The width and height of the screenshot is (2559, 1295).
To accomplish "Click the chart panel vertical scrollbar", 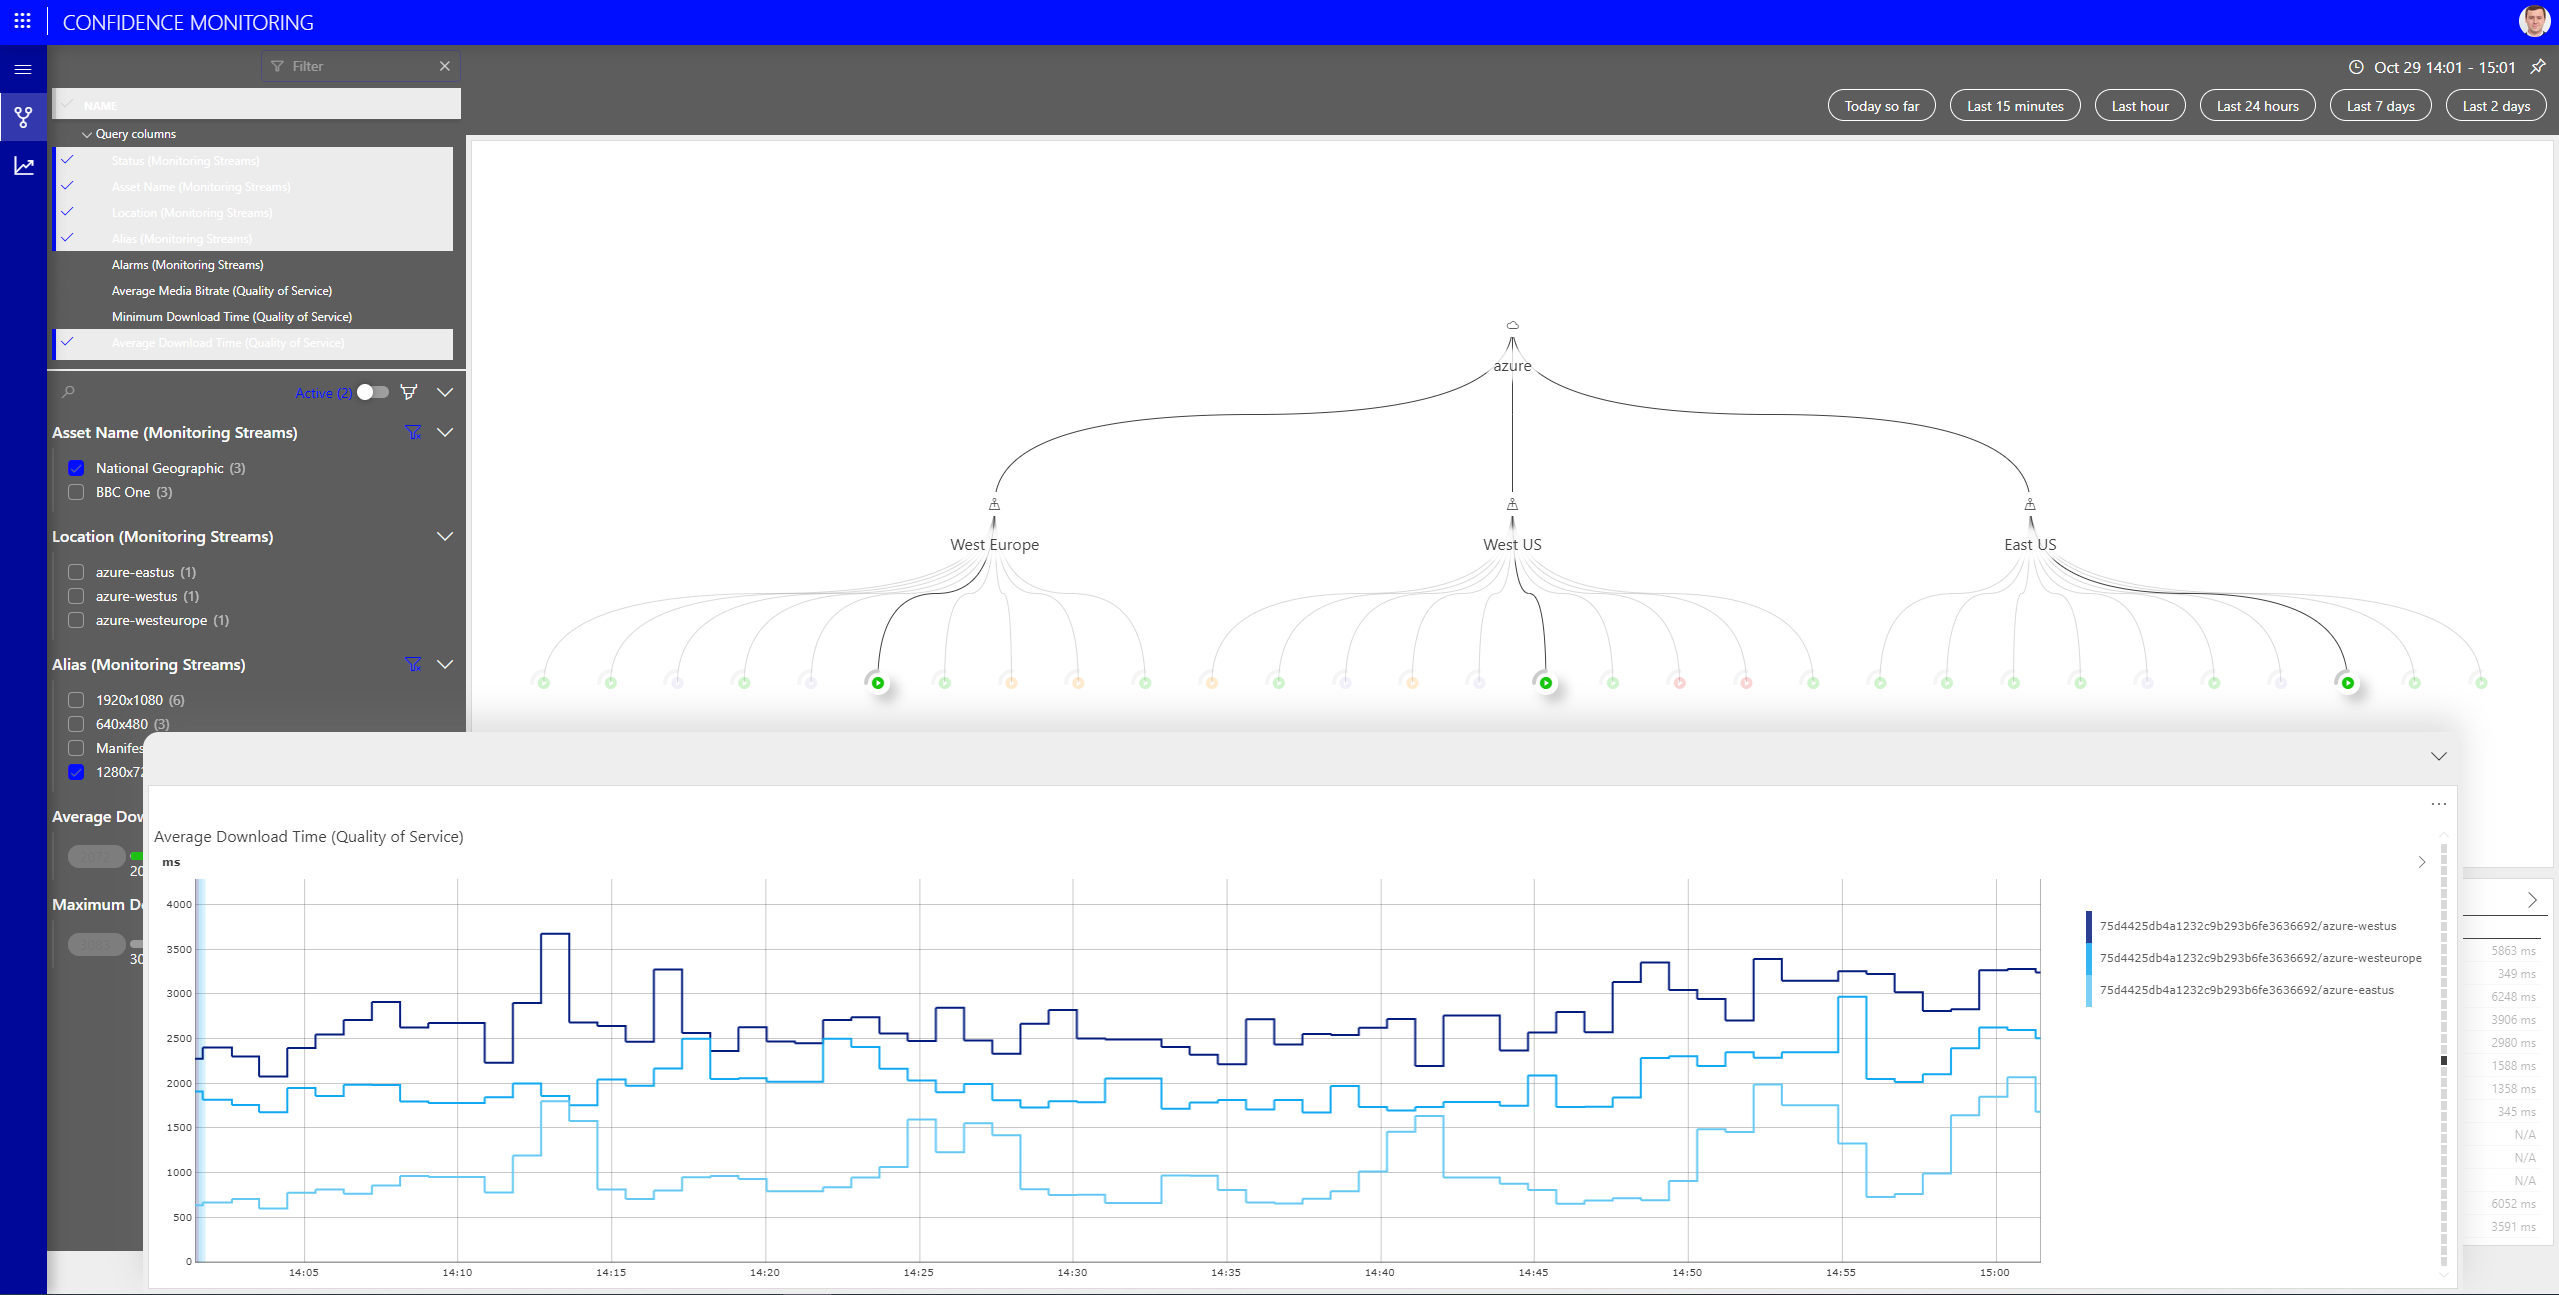I will coord(2443,1055).
